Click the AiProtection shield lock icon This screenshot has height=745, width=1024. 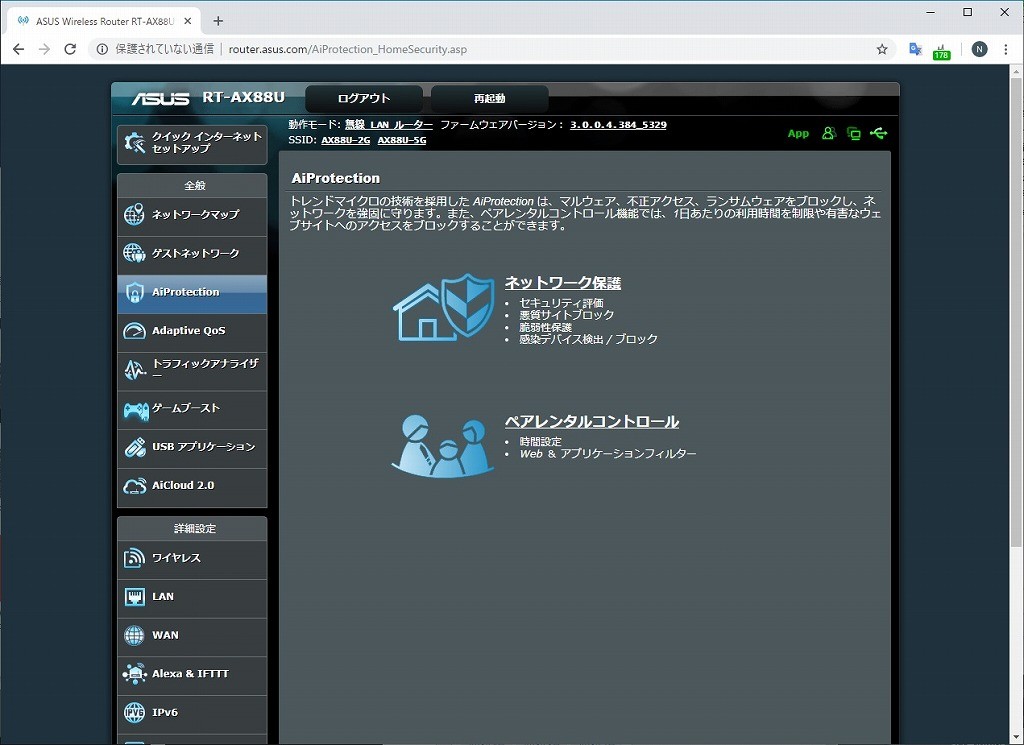pos(134,292)
